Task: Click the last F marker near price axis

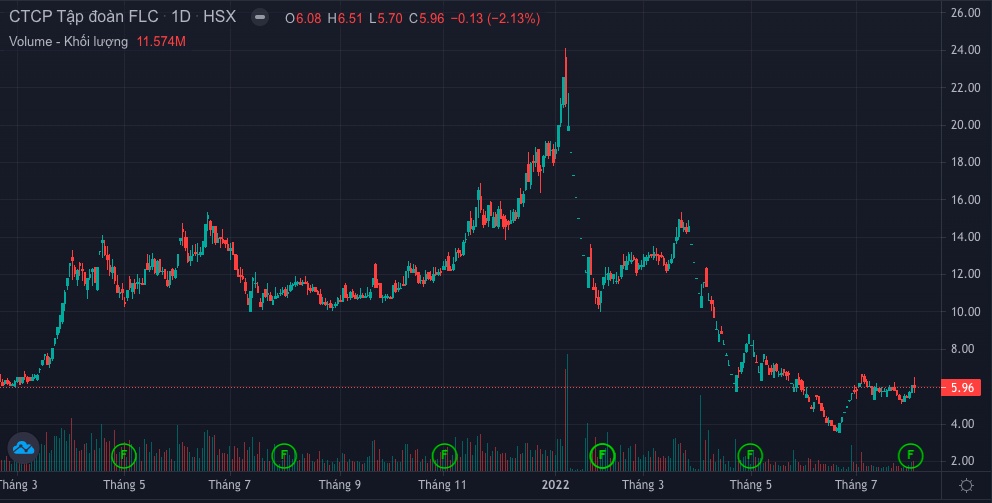Action: click(910, 456)
